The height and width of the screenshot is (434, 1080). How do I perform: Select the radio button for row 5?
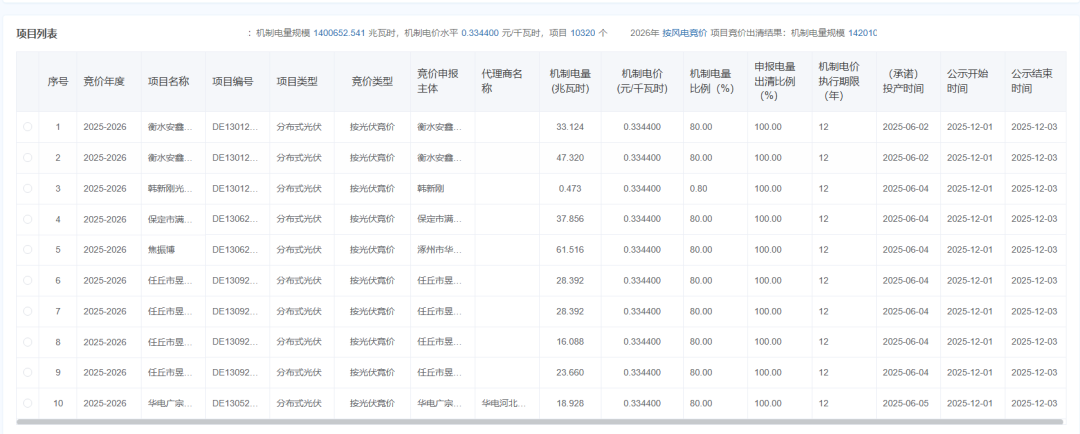click(x=27, y=250)
